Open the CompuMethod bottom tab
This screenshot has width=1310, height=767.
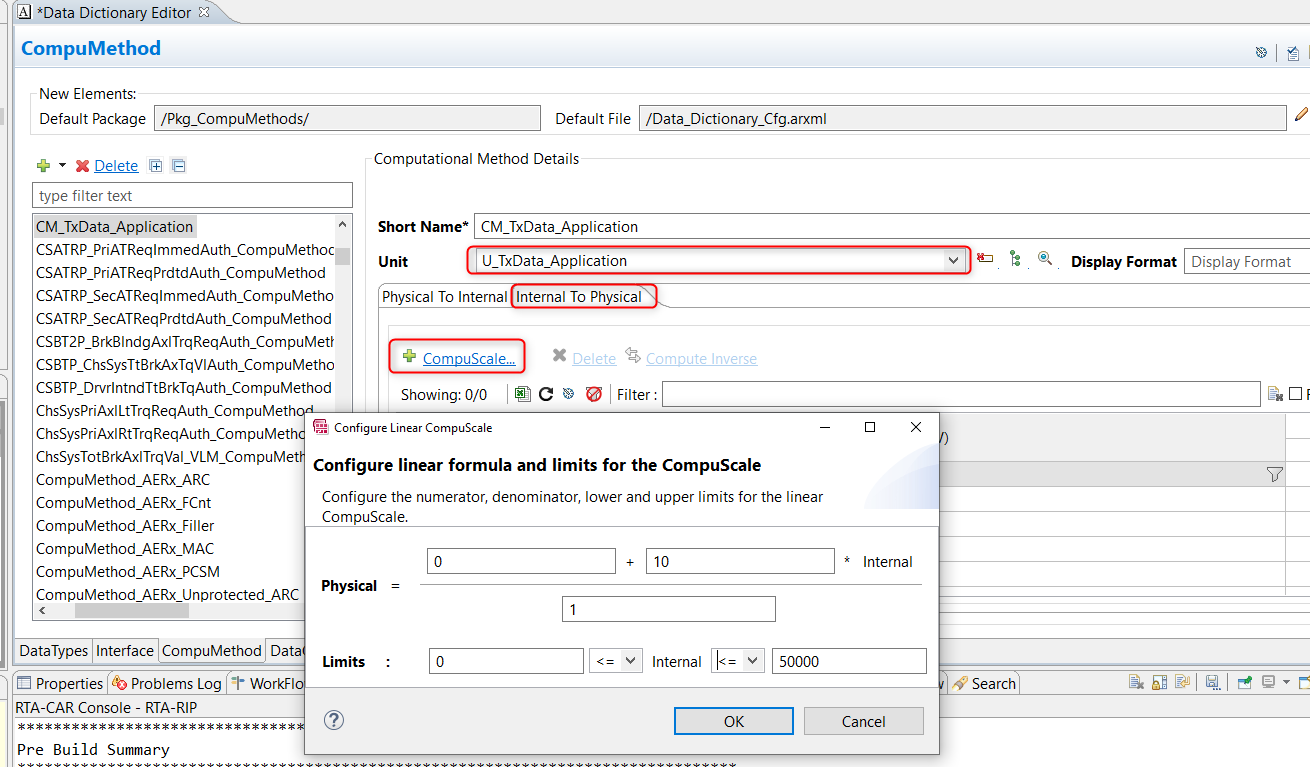pos(211,651)
